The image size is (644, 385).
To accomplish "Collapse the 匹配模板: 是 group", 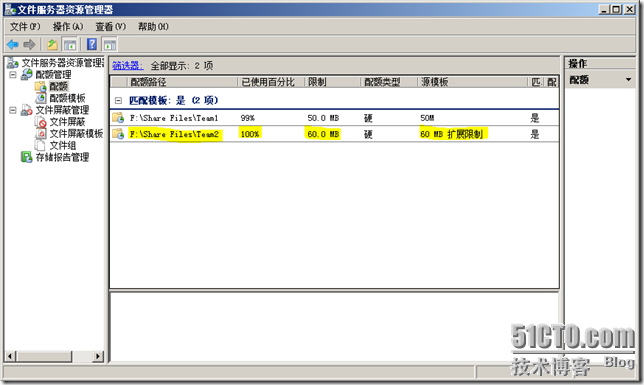I will click(x=118, y=100).
